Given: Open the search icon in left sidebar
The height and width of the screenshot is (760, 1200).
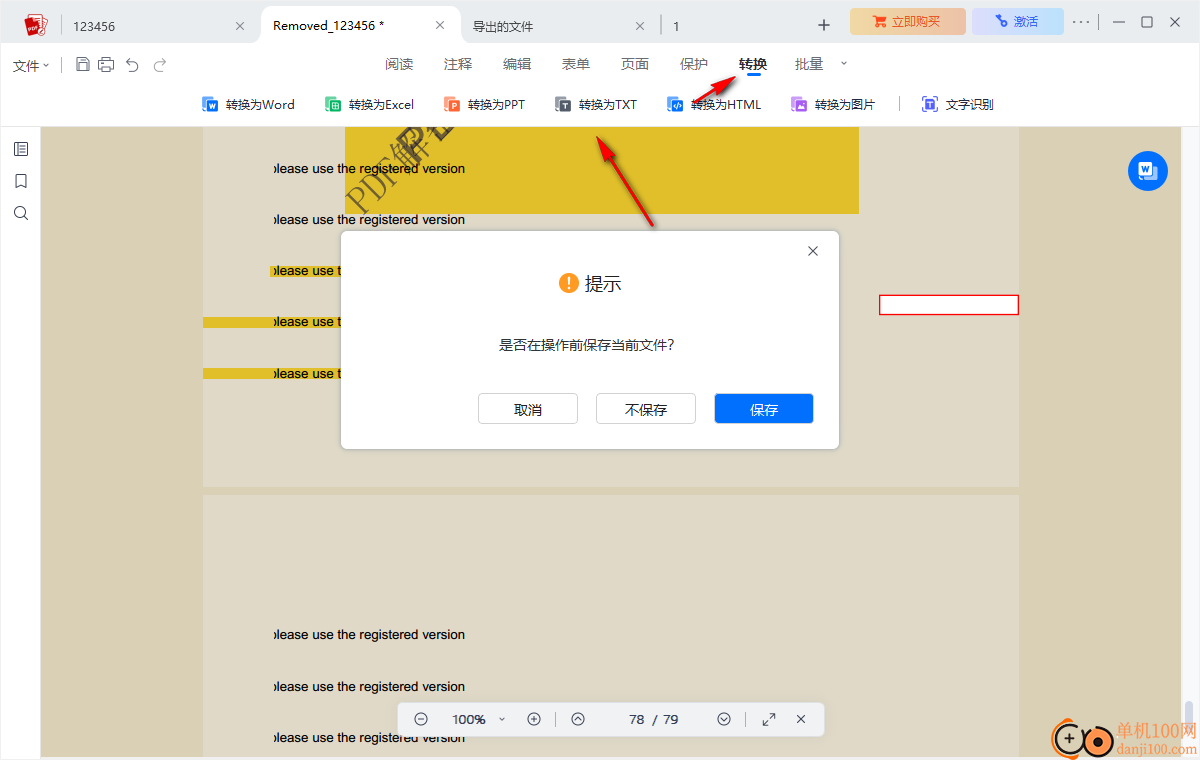Looking at the screenshot, I should click(21, 213).
